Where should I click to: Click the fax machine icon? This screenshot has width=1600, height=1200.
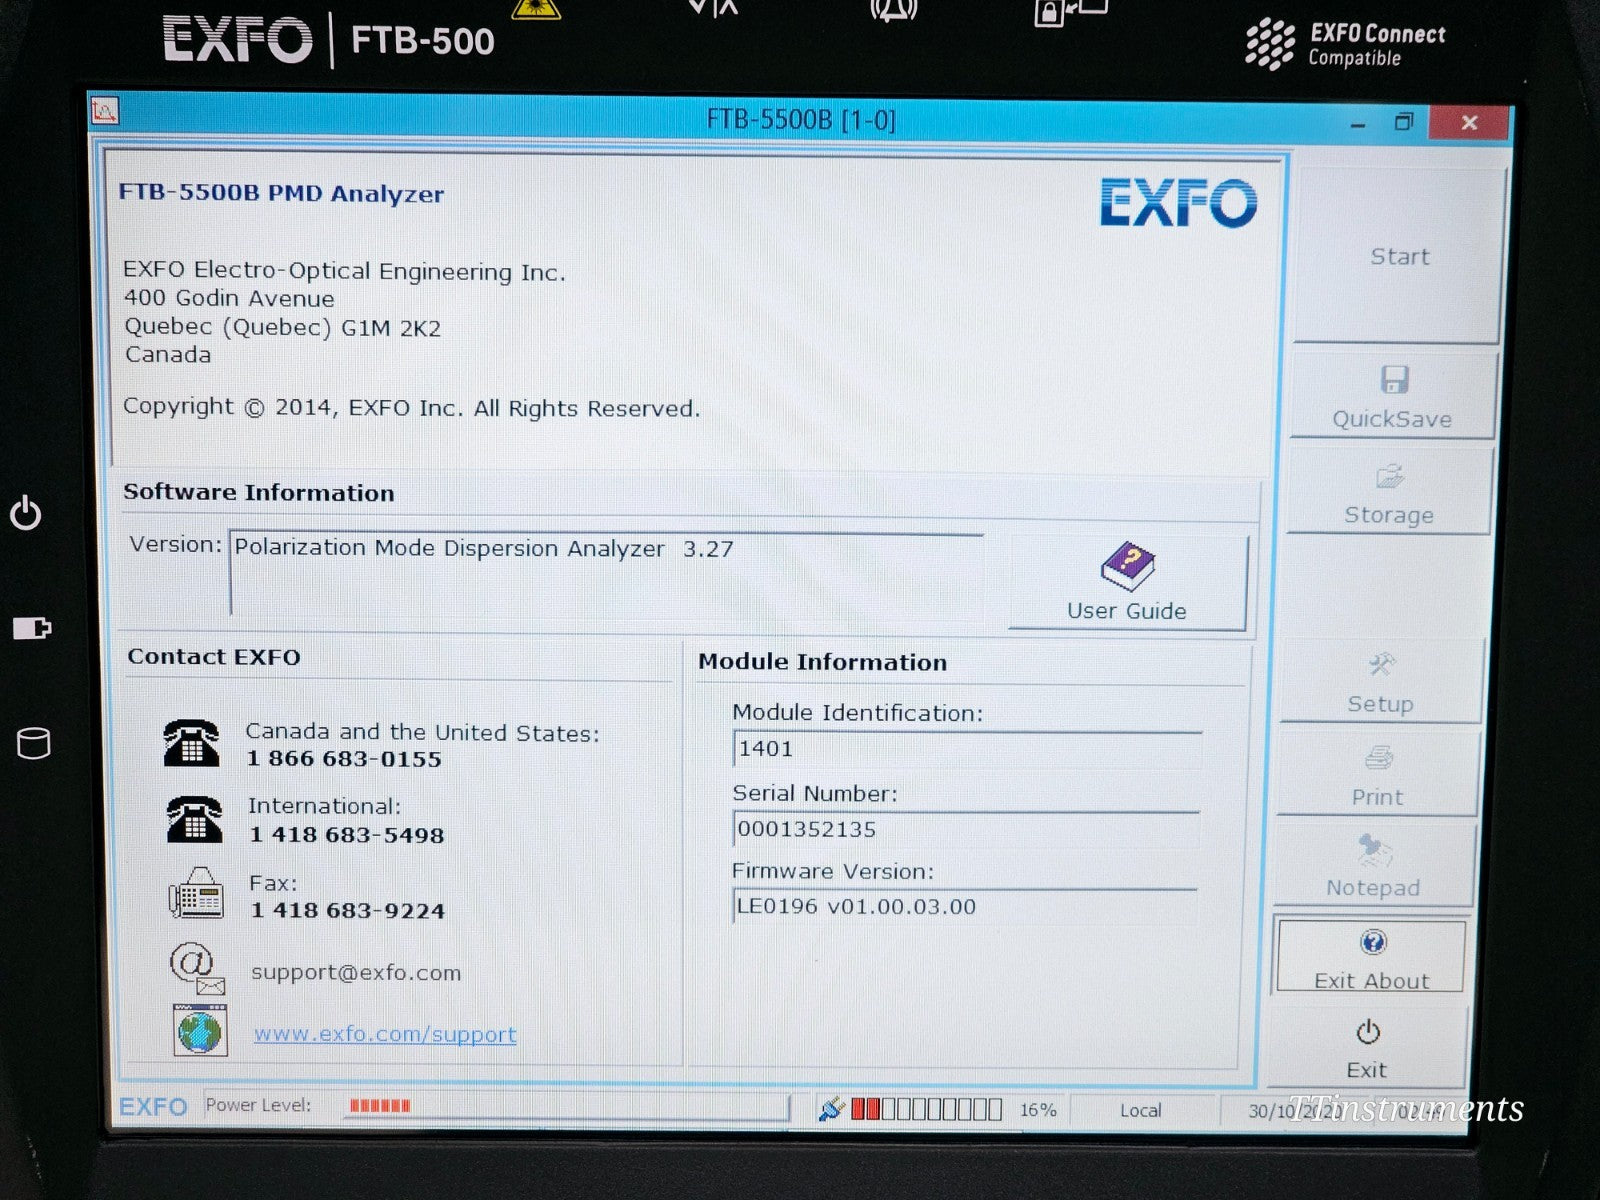[x=196, y=893]
